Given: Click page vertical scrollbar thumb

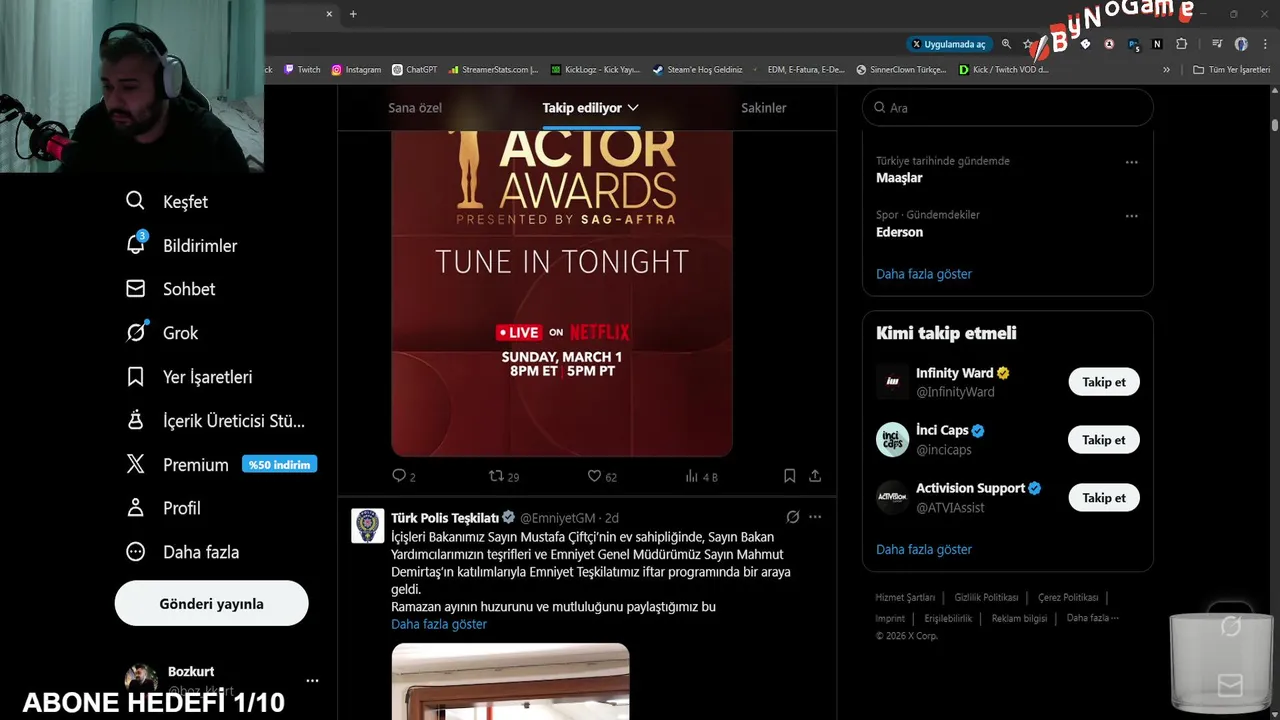Looking at the screenshot, I should (x=1275, y=125).
